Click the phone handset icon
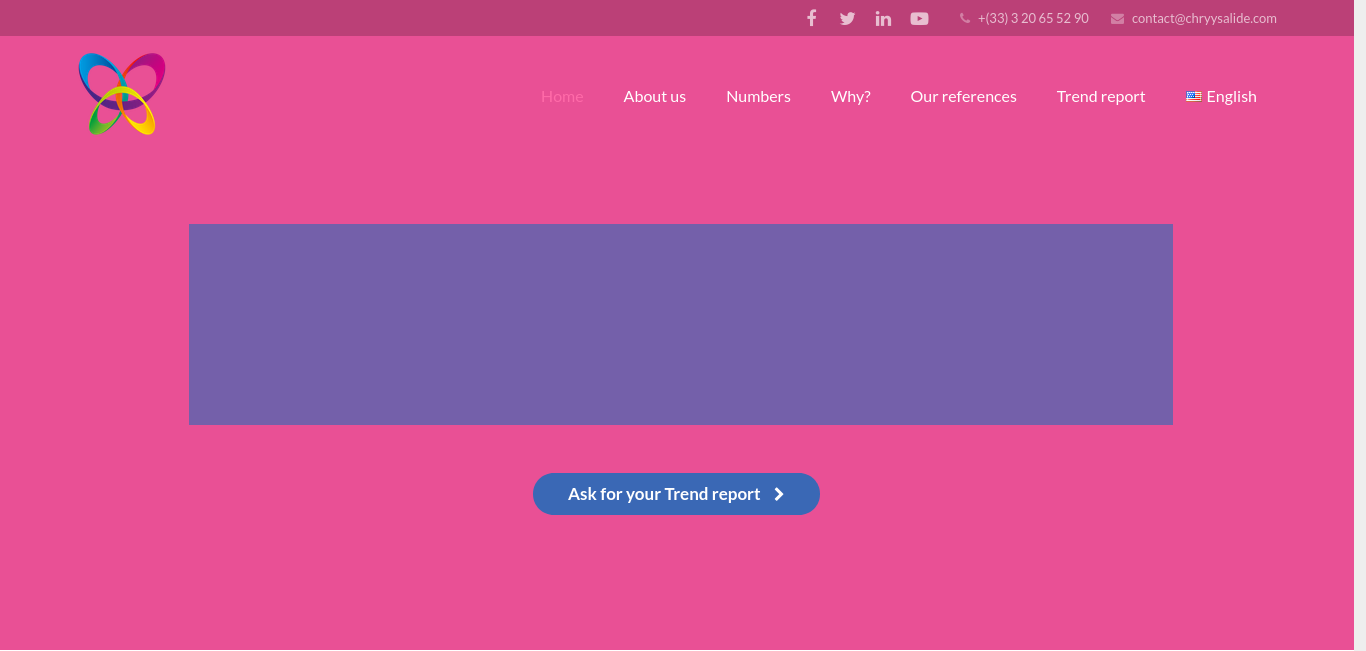This screenshot has height=651, width=1366. point(965,18)
